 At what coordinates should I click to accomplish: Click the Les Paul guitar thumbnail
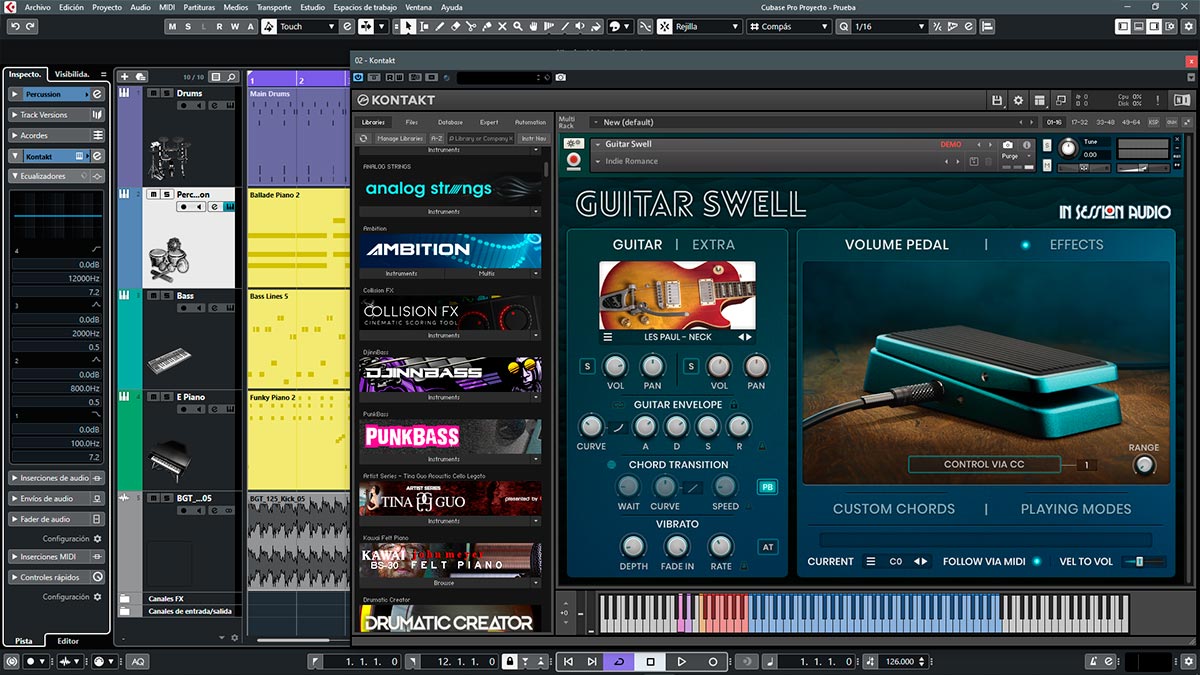677,295
